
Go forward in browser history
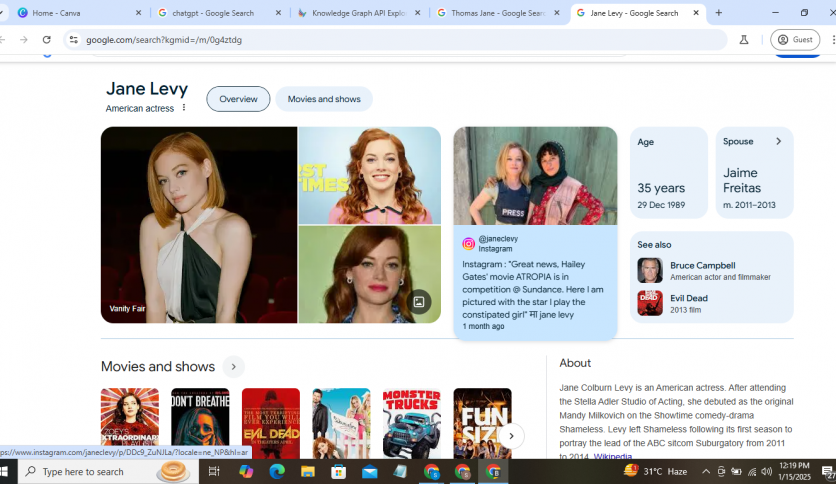click(23, 39)
